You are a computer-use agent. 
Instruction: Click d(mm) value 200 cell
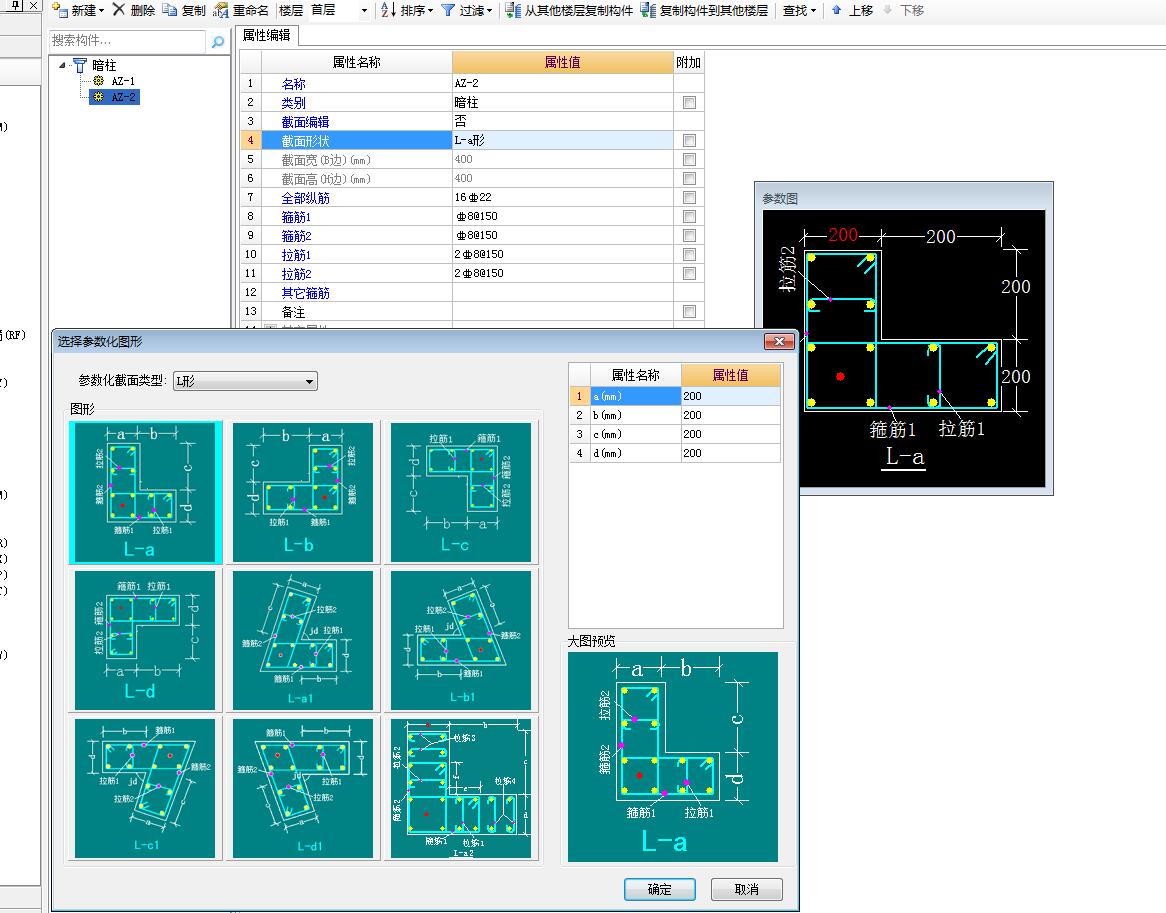(730, 454)
